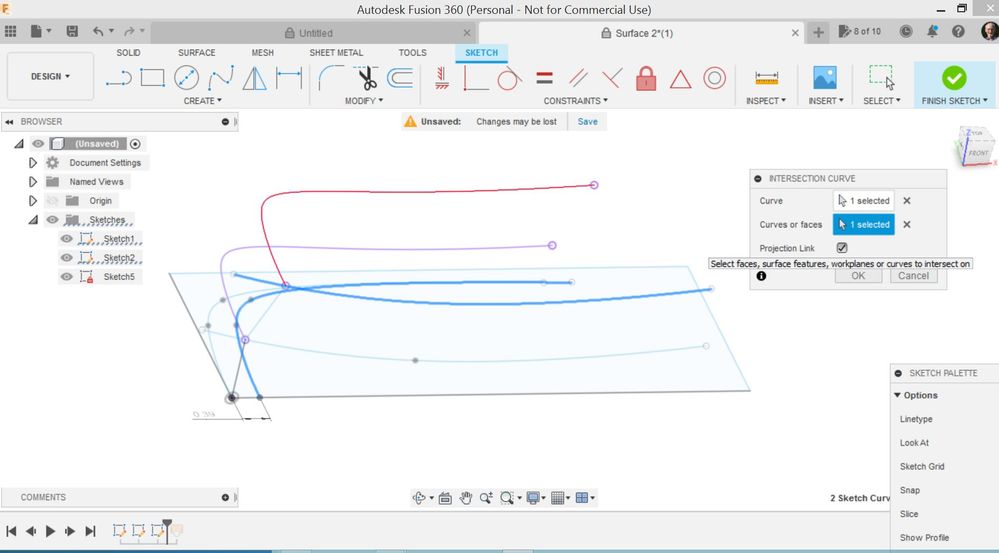Select the Offset tool

(x=400, y=78)
